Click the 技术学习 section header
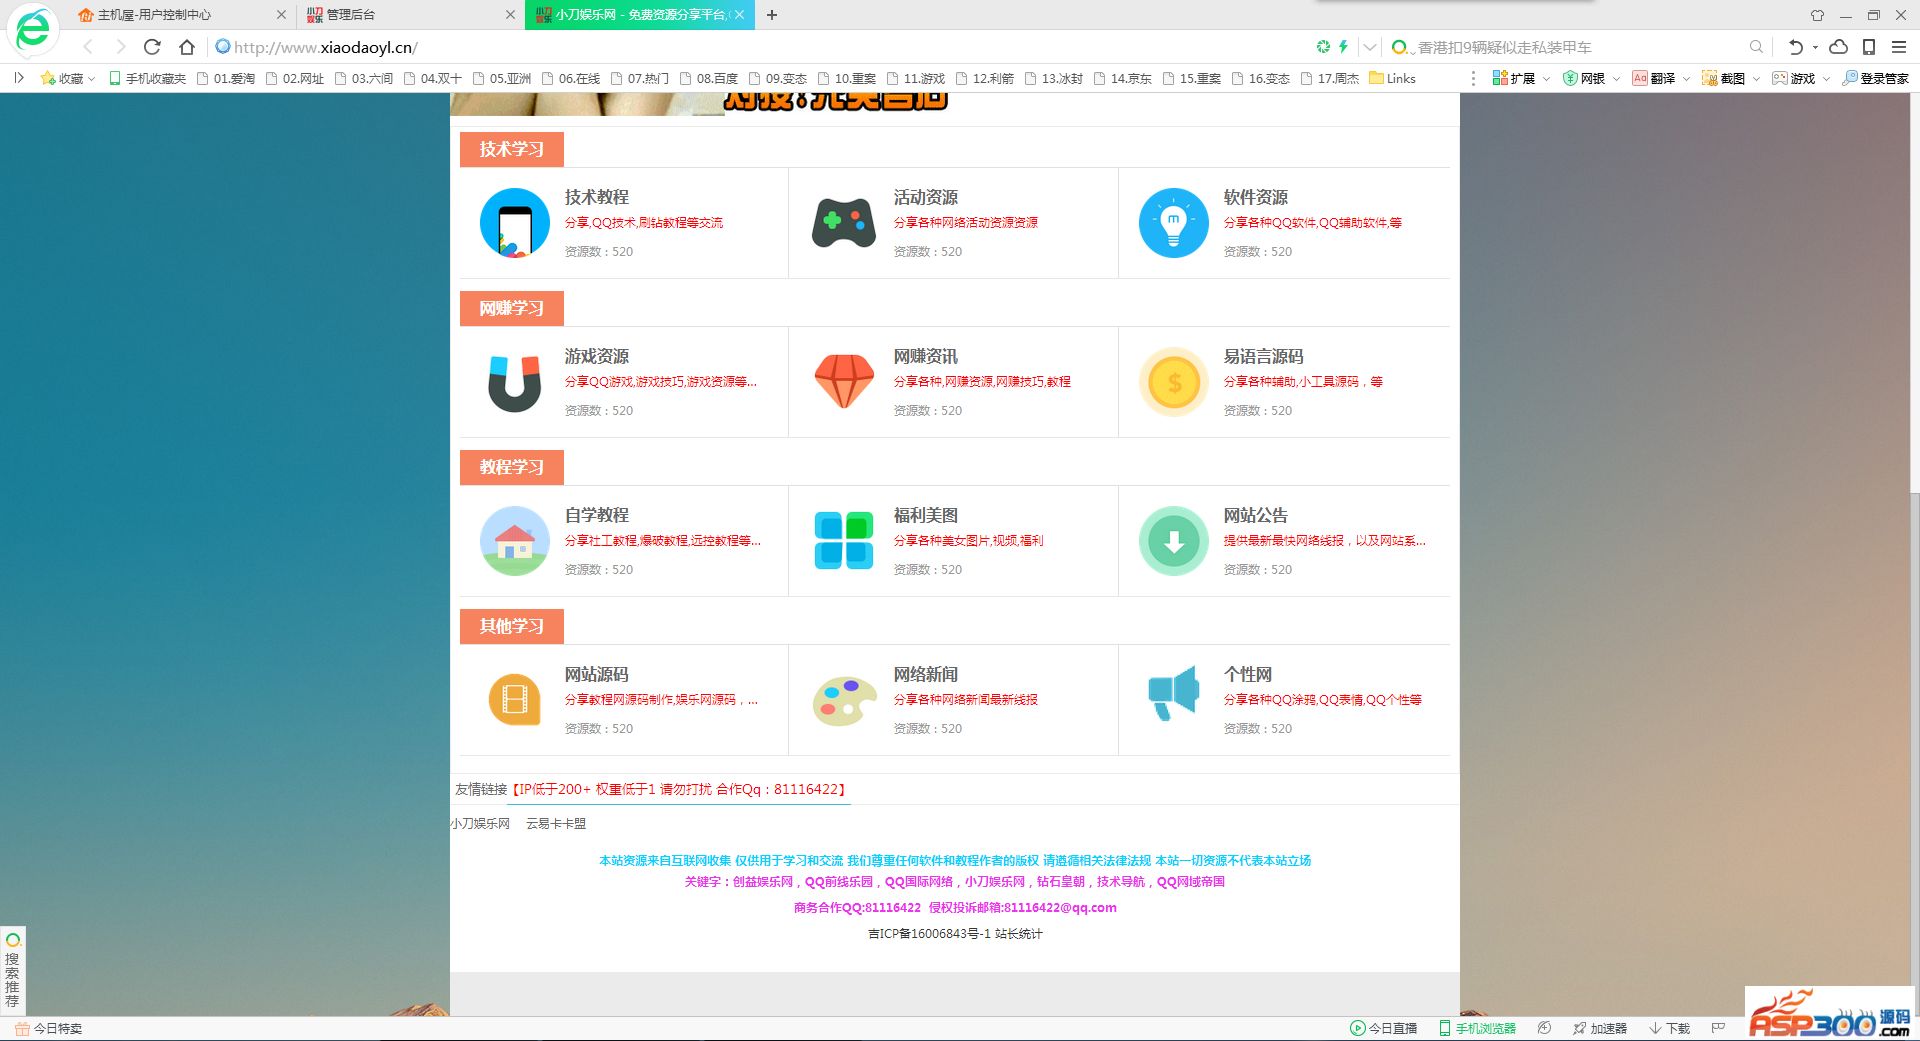The width and height of the screenshot is (1920, 1041). click(x=512, y=149)
